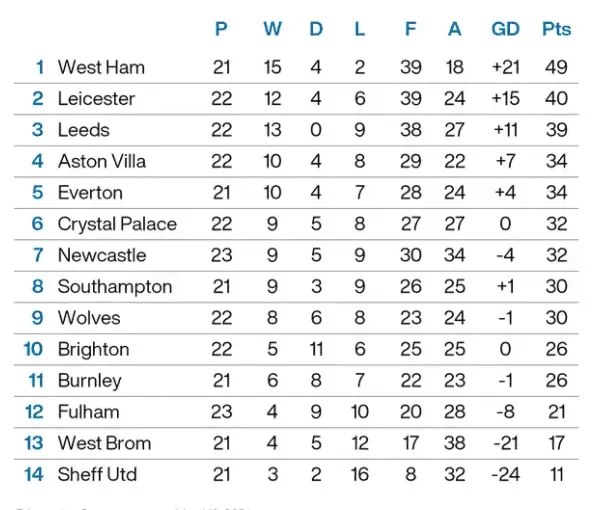611x510 pixels.
Task: Sort by the Pts column header
Action: coord(556,29)
